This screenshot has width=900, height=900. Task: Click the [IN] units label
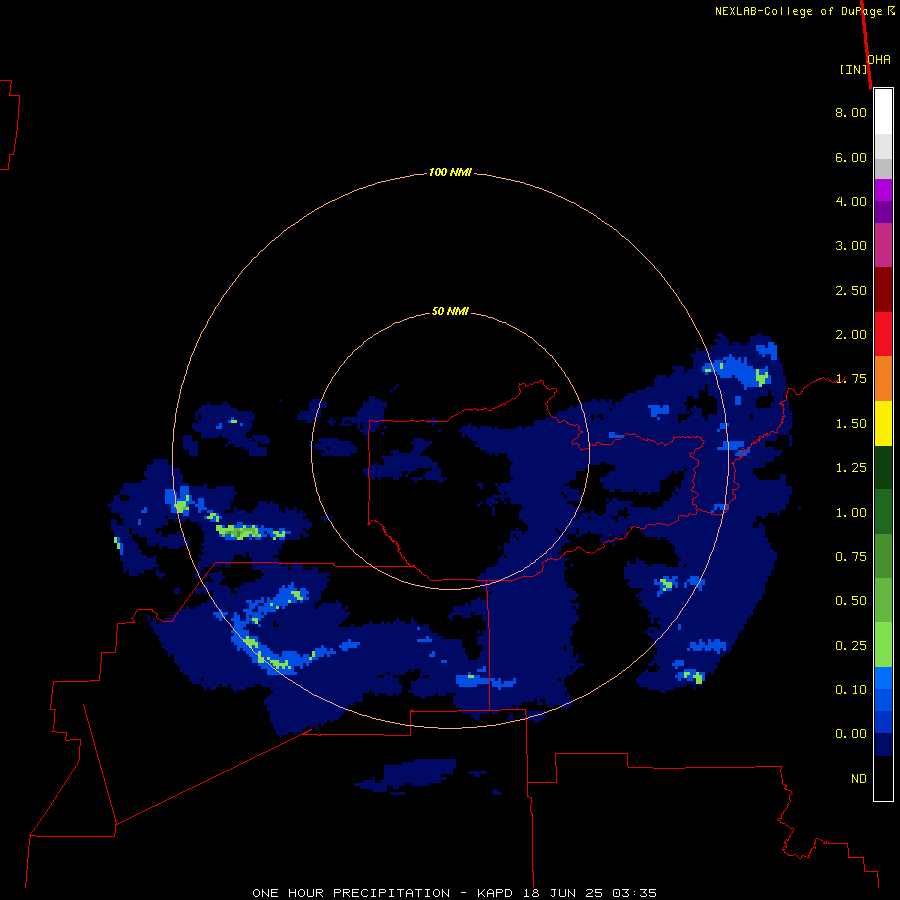pyautogui.click(x=854, y=69)
